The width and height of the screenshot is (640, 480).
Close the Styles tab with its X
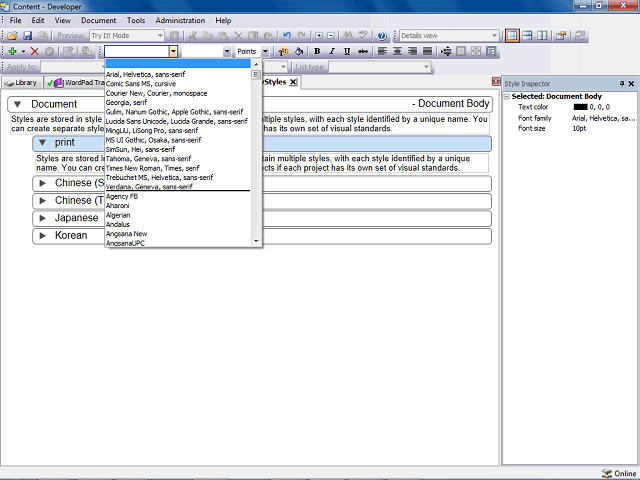tap(293, 82)
